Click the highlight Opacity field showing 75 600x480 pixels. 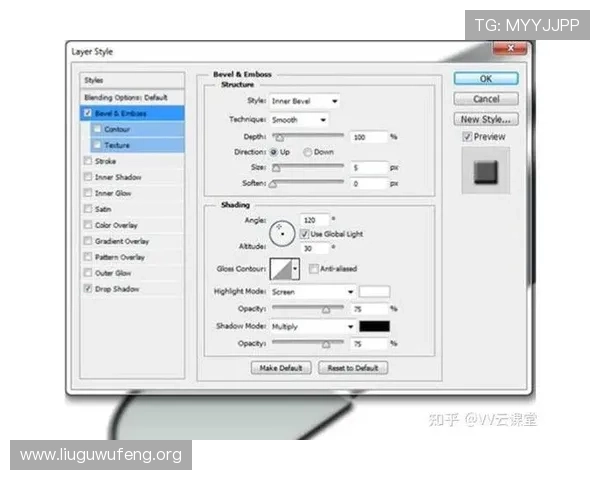(368, 309)
